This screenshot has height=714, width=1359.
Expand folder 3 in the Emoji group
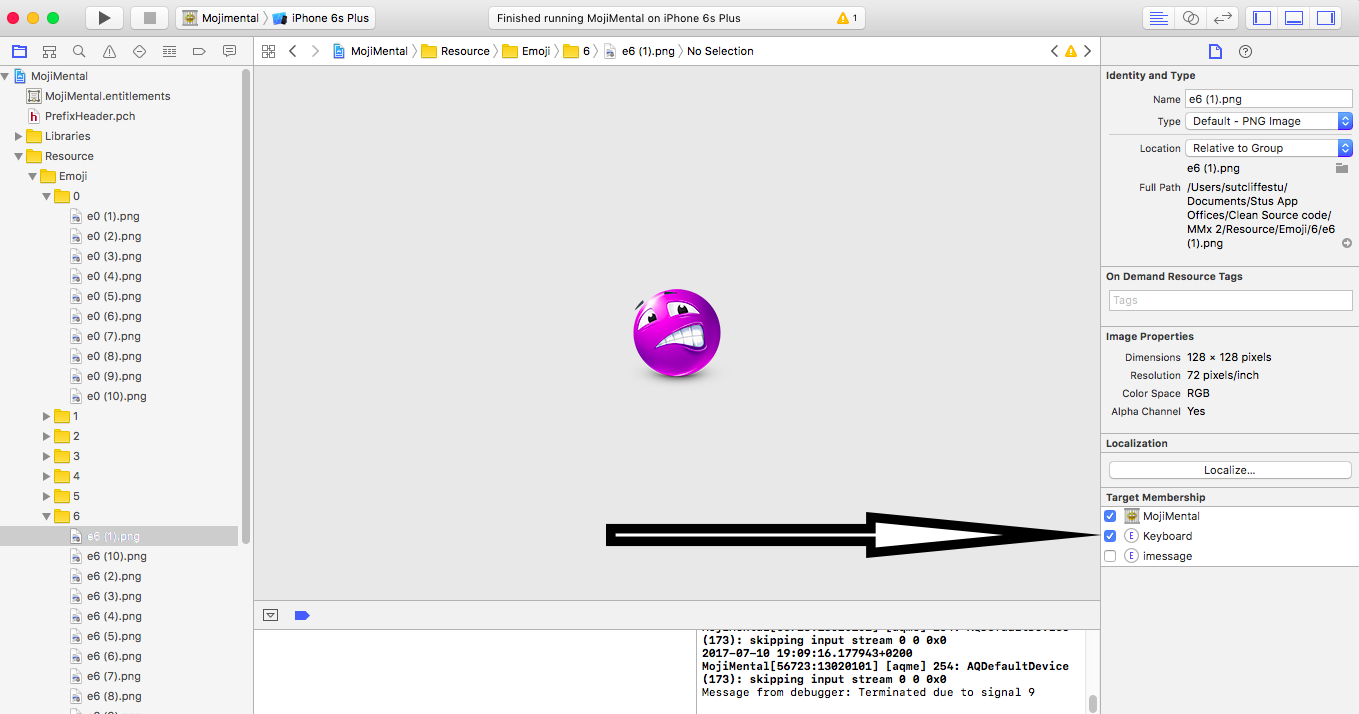46,456
